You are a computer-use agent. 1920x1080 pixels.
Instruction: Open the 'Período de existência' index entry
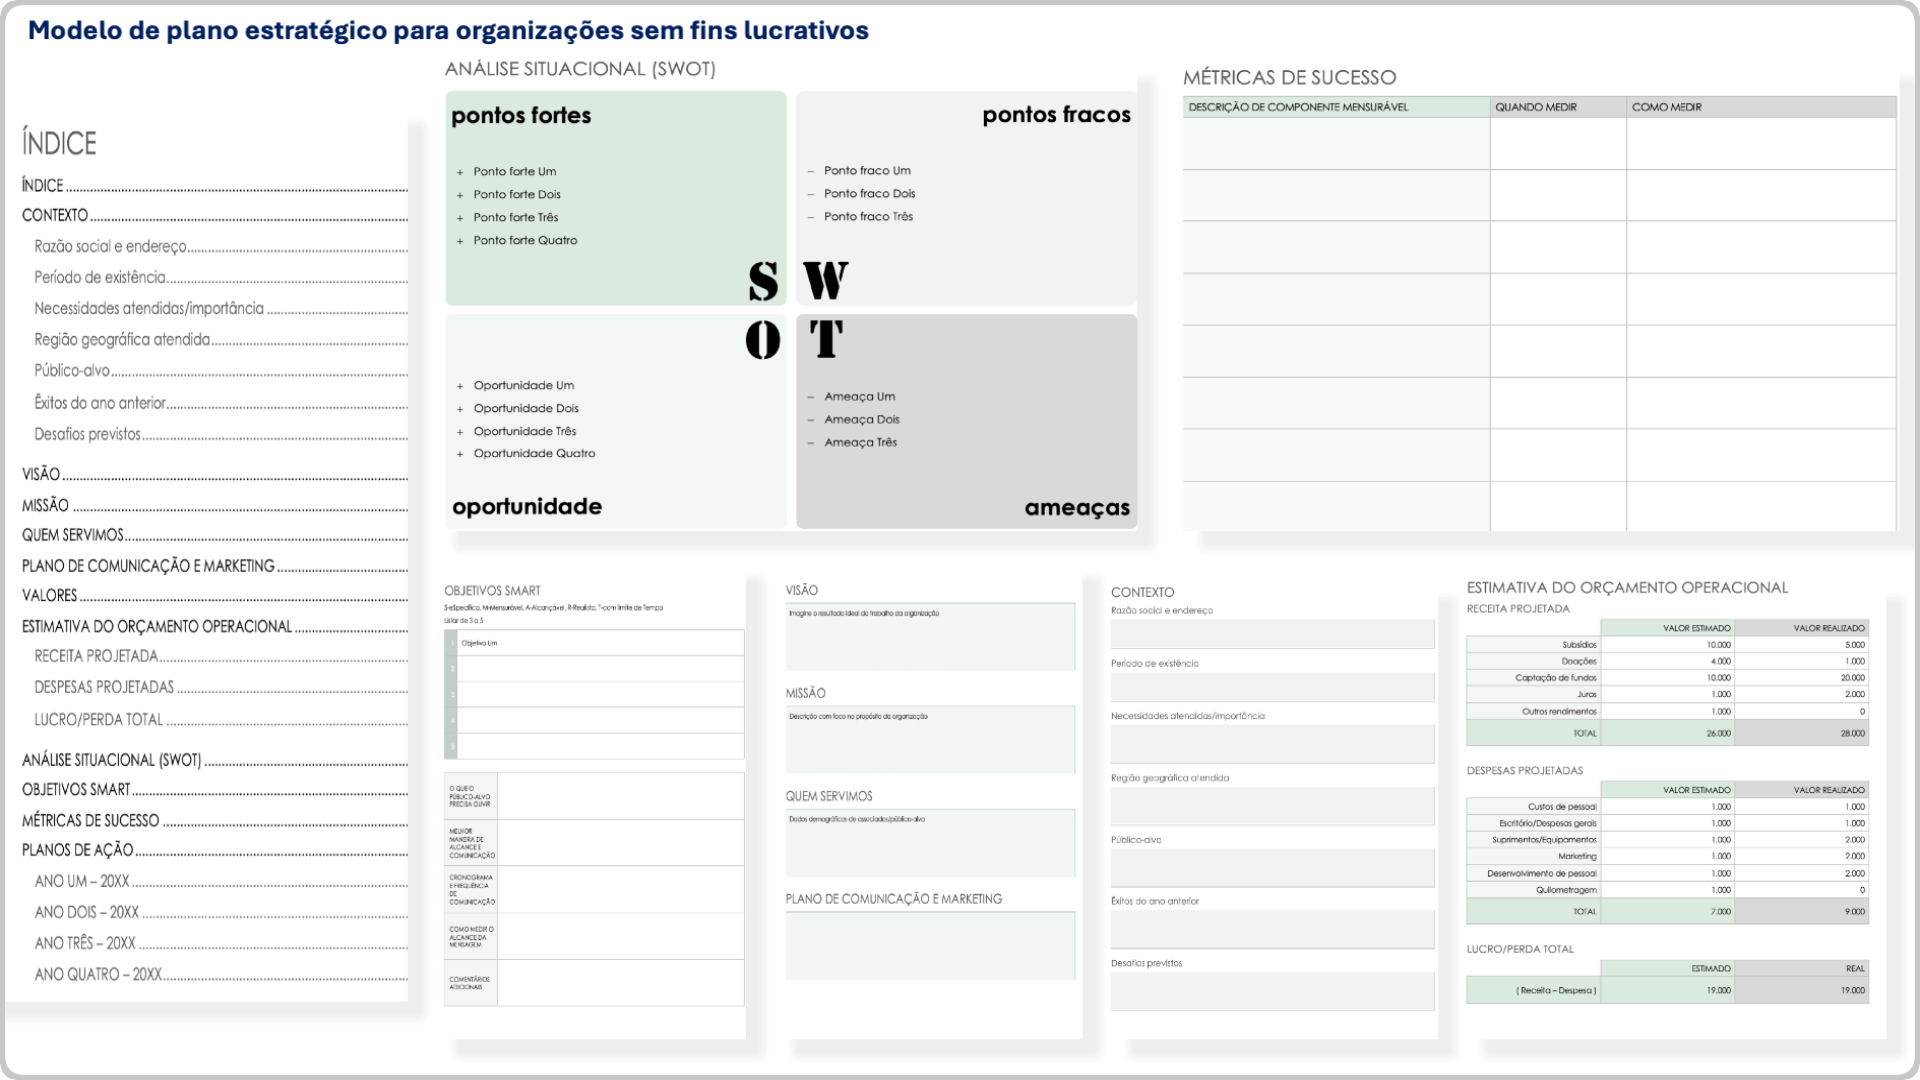tap(100, 277)
